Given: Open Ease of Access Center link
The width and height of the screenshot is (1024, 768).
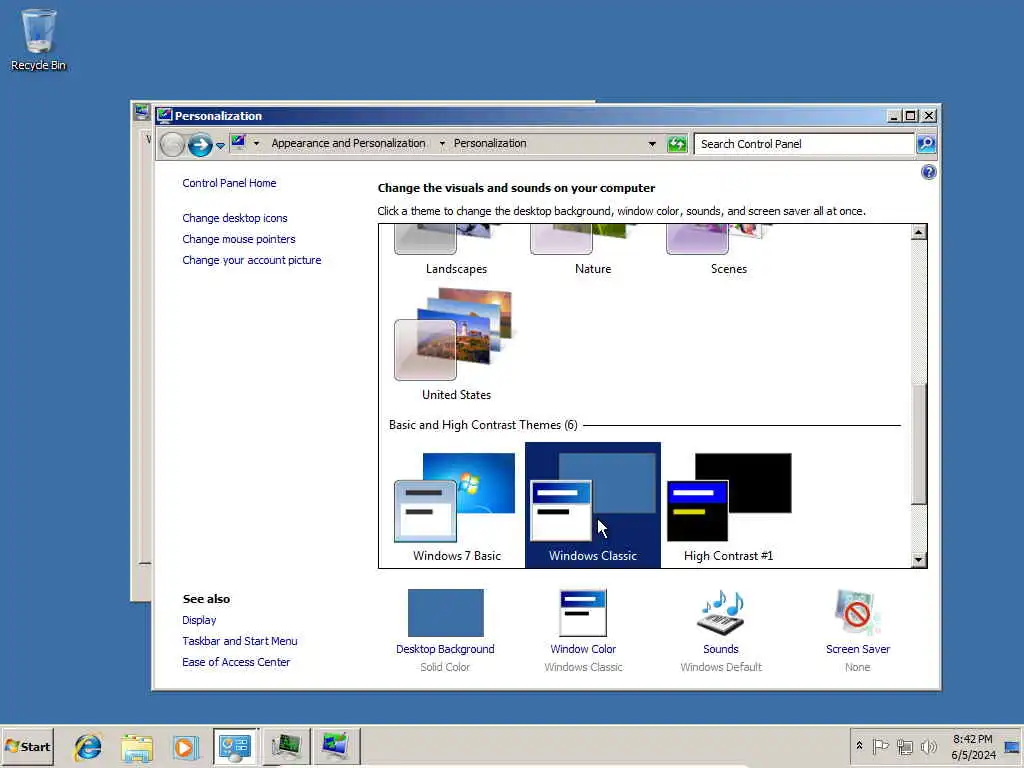Looking at the screenshot, I should 236,662.
